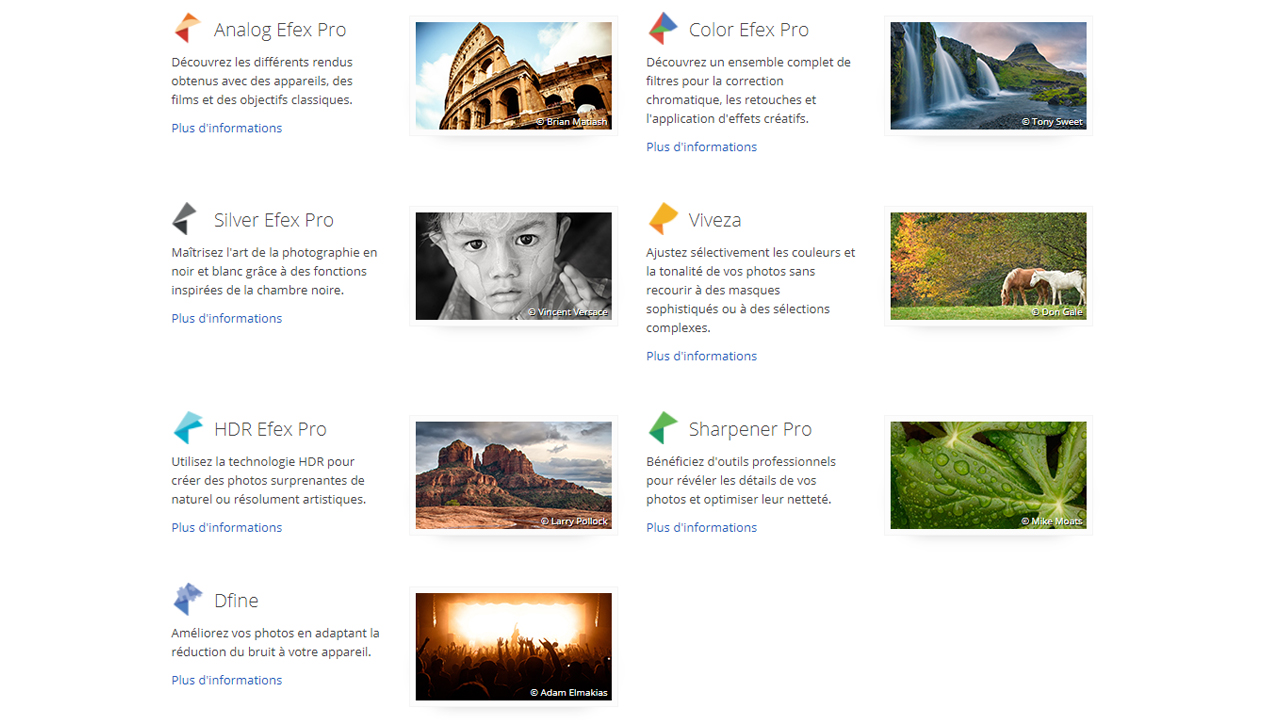This screenshot has width=1280, height=720.
Task: Open Plus d'informations under Color Efex Pro
Action: coord(702,147)
